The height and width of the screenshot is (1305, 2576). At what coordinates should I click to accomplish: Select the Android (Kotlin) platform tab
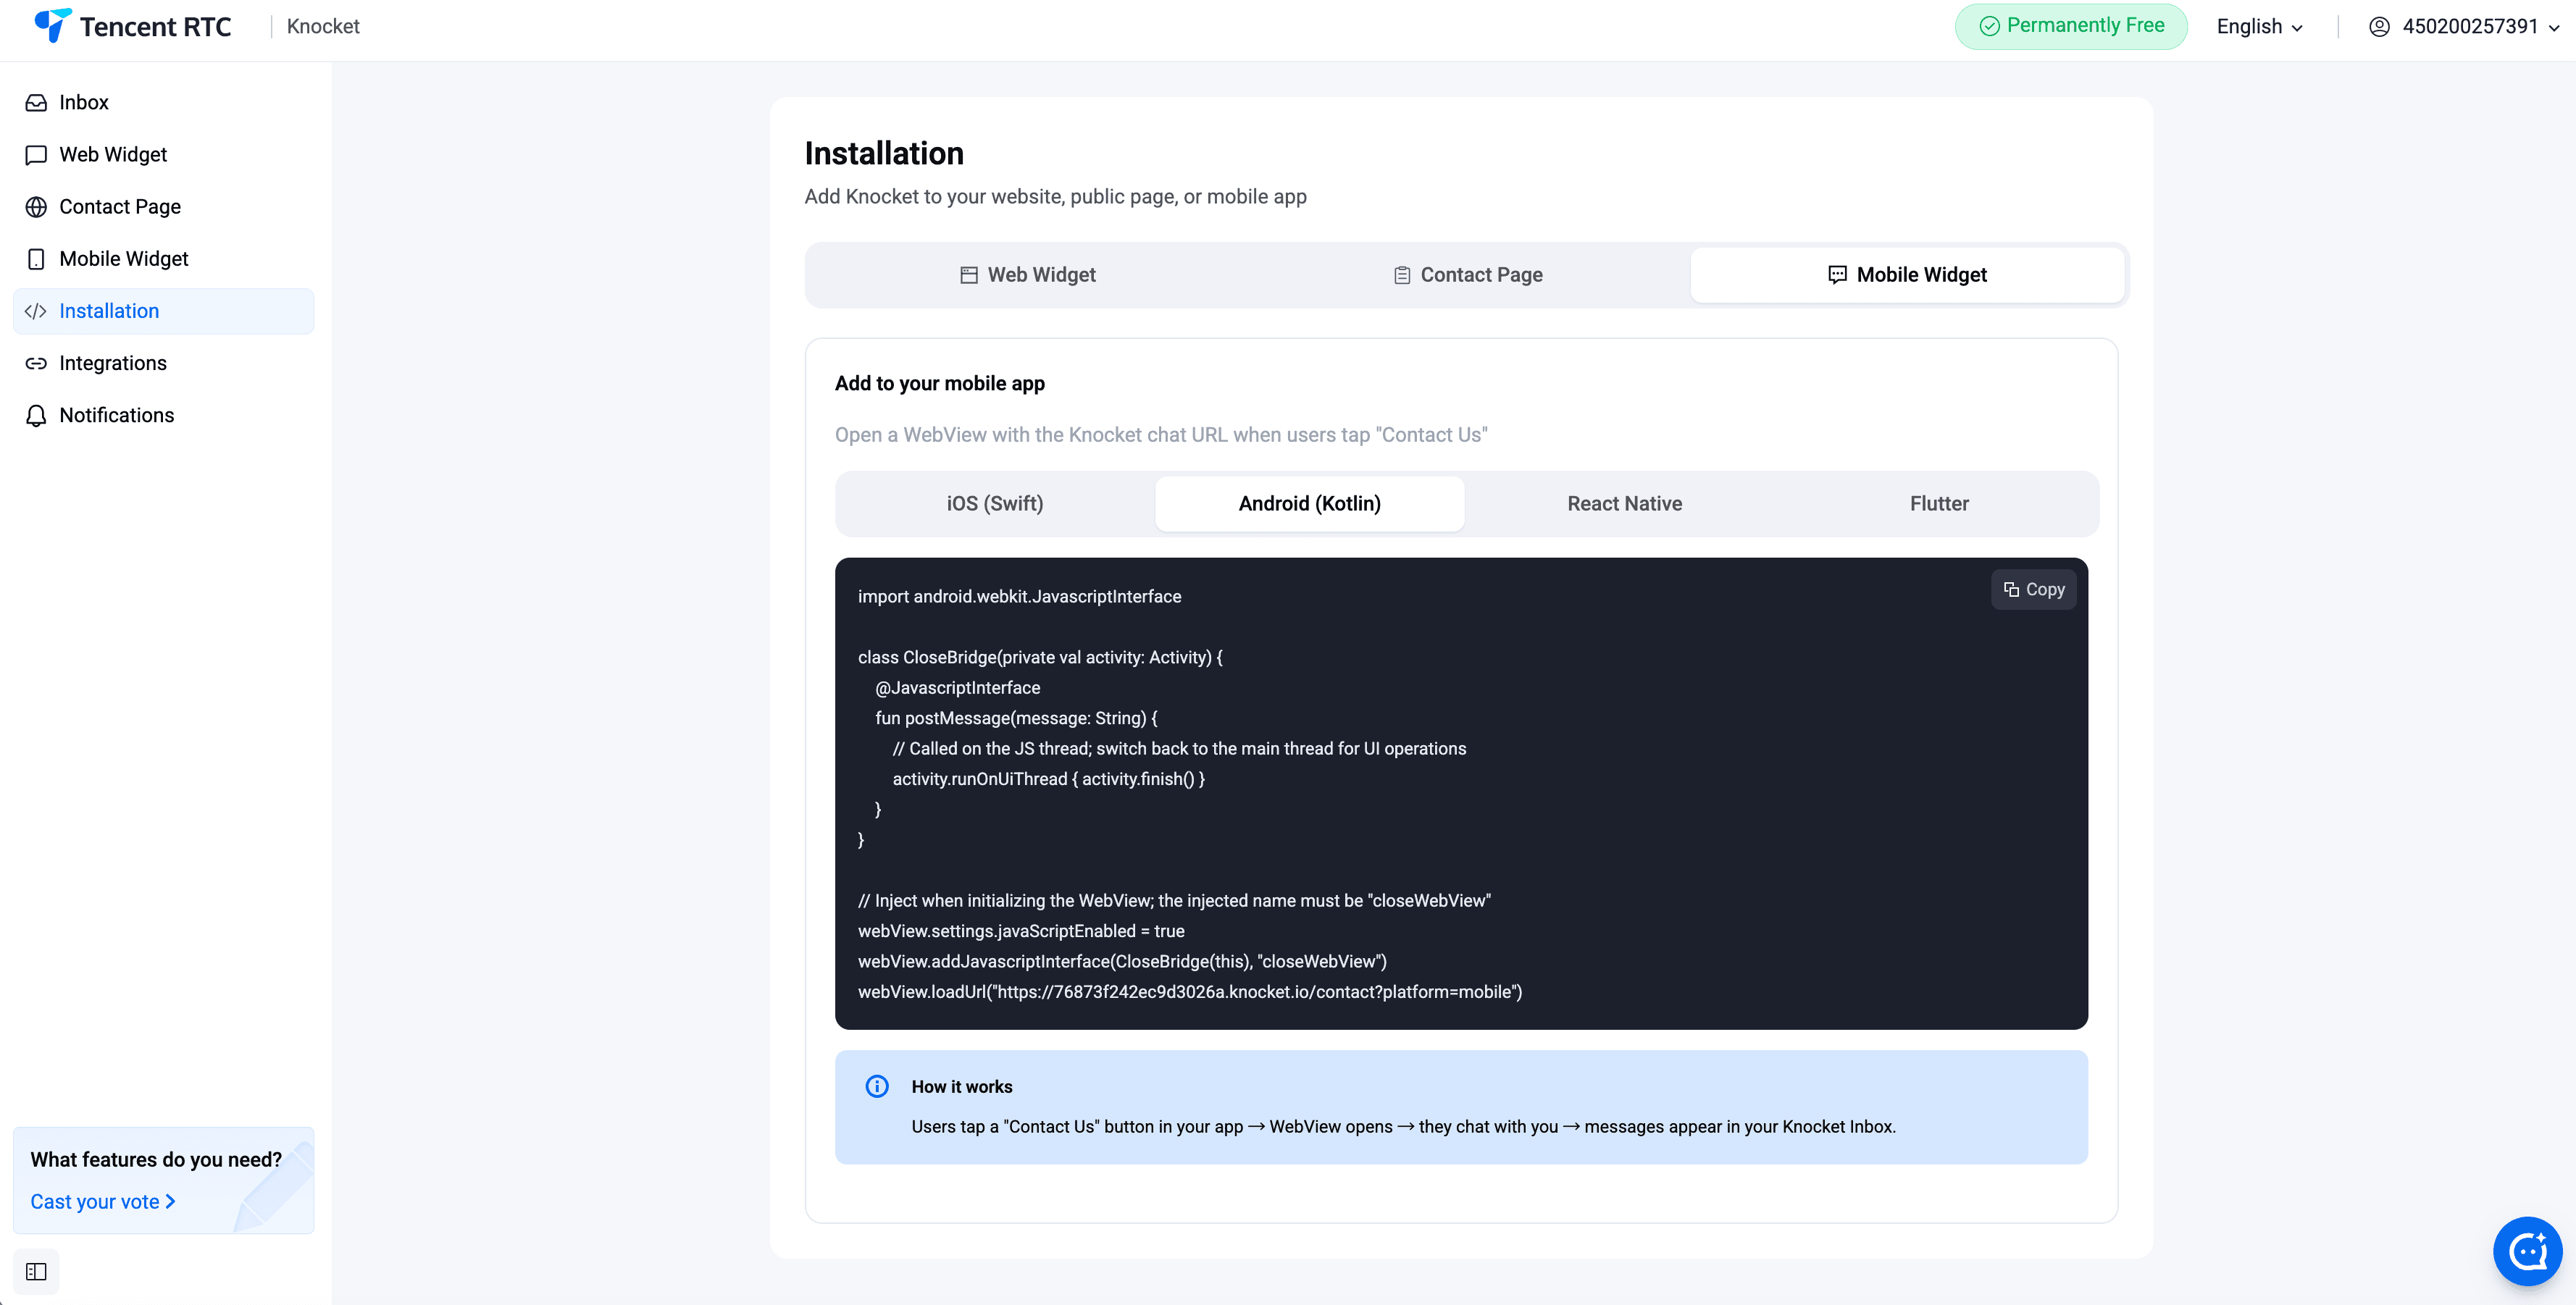(x=1310, y=504)
